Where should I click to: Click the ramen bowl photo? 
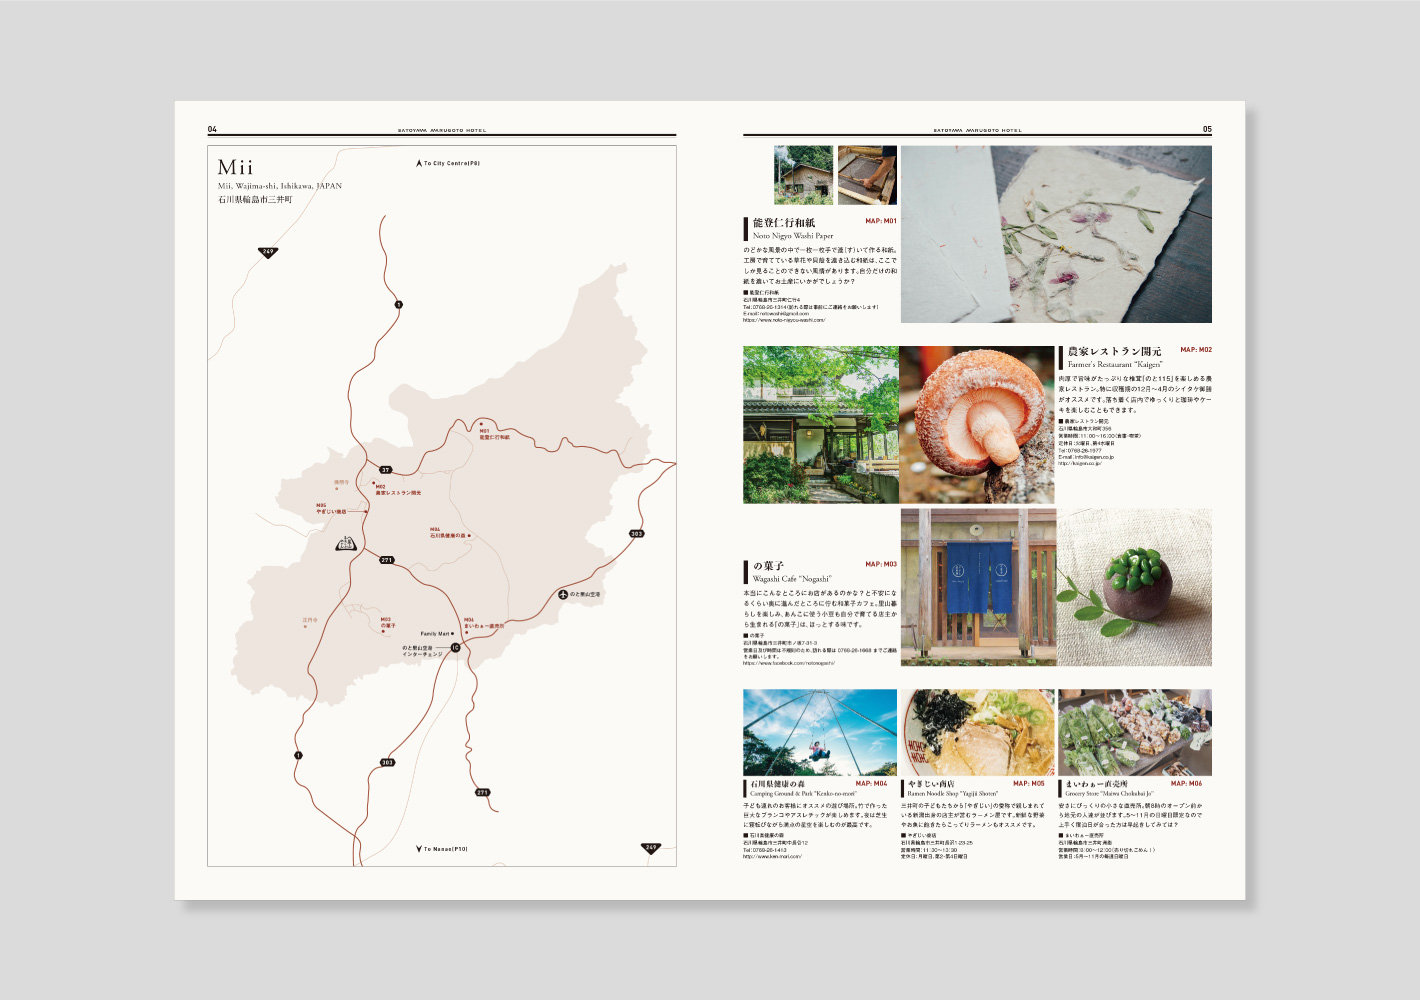pyautogui.click(x=977, y=733)
